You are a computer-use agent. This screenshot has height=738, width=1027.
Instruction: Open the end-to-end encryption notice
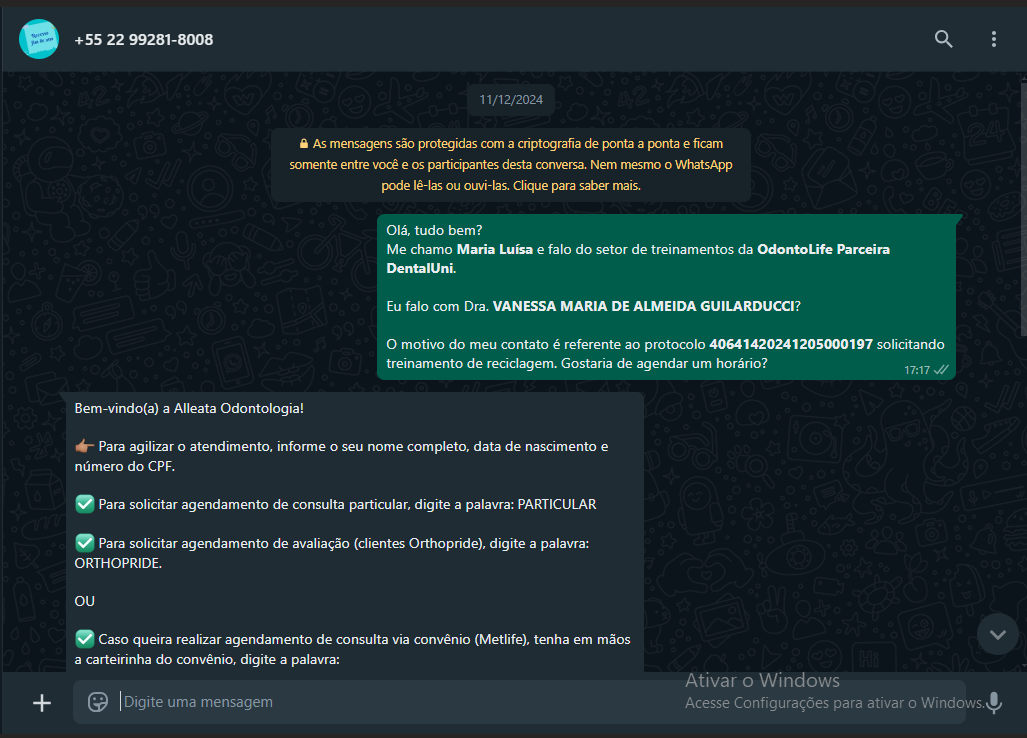click(511, 164)
